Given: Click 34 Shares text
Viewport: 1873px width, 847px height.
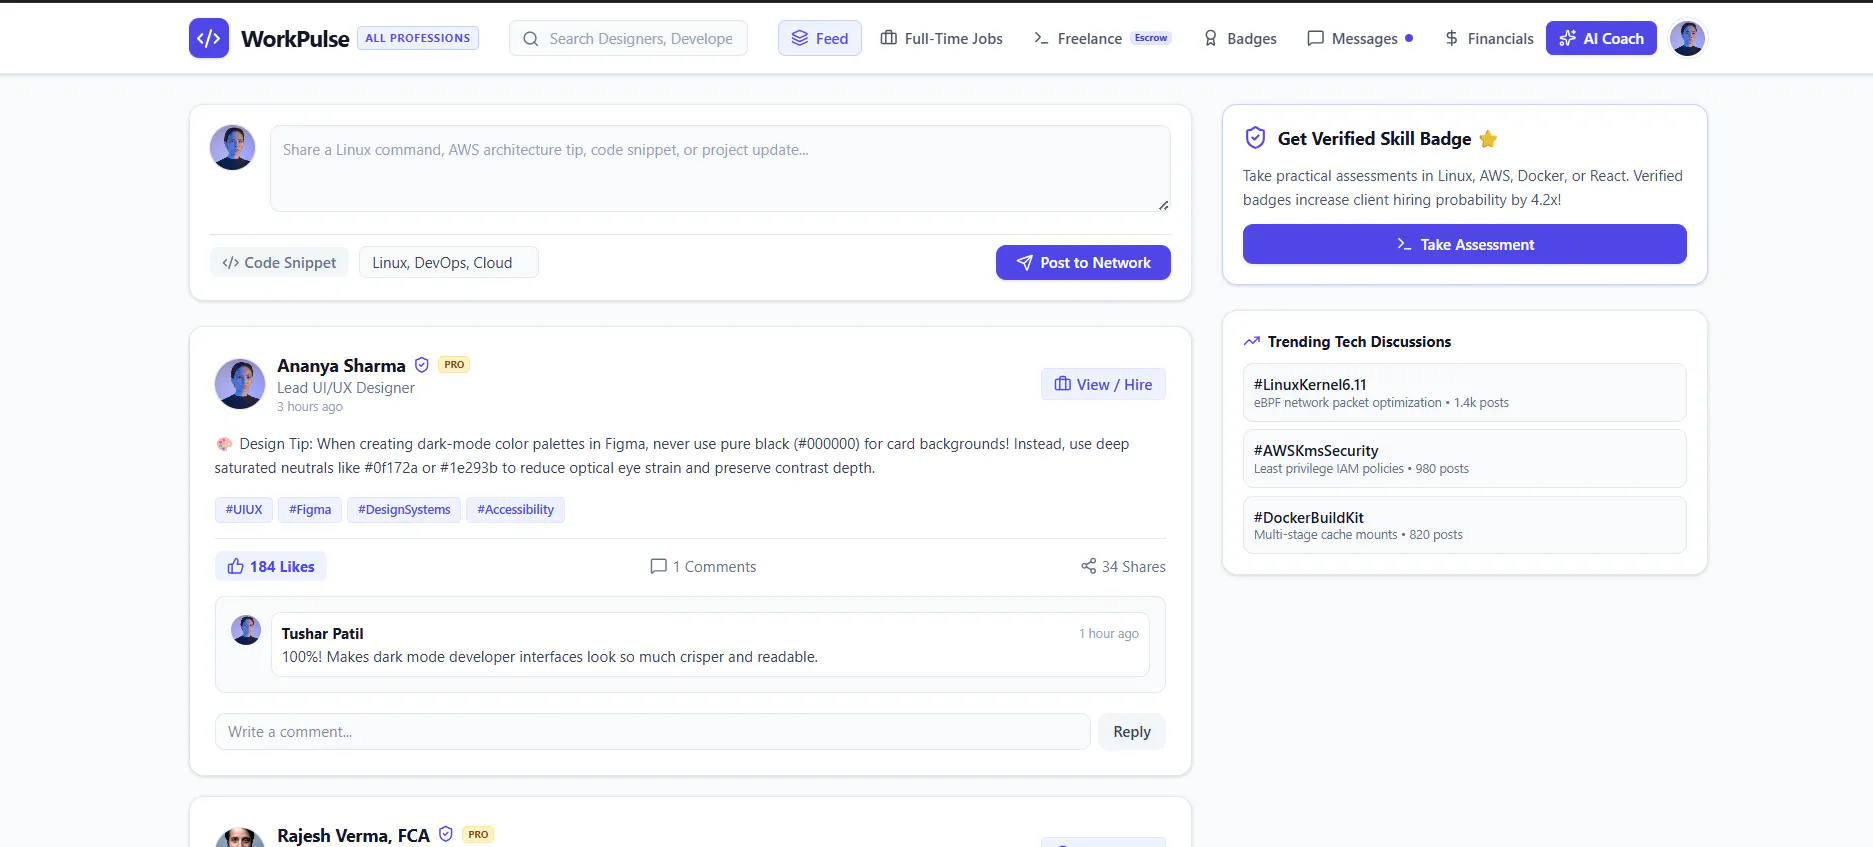Looking at the screenshot, I should pos(1134,566).
